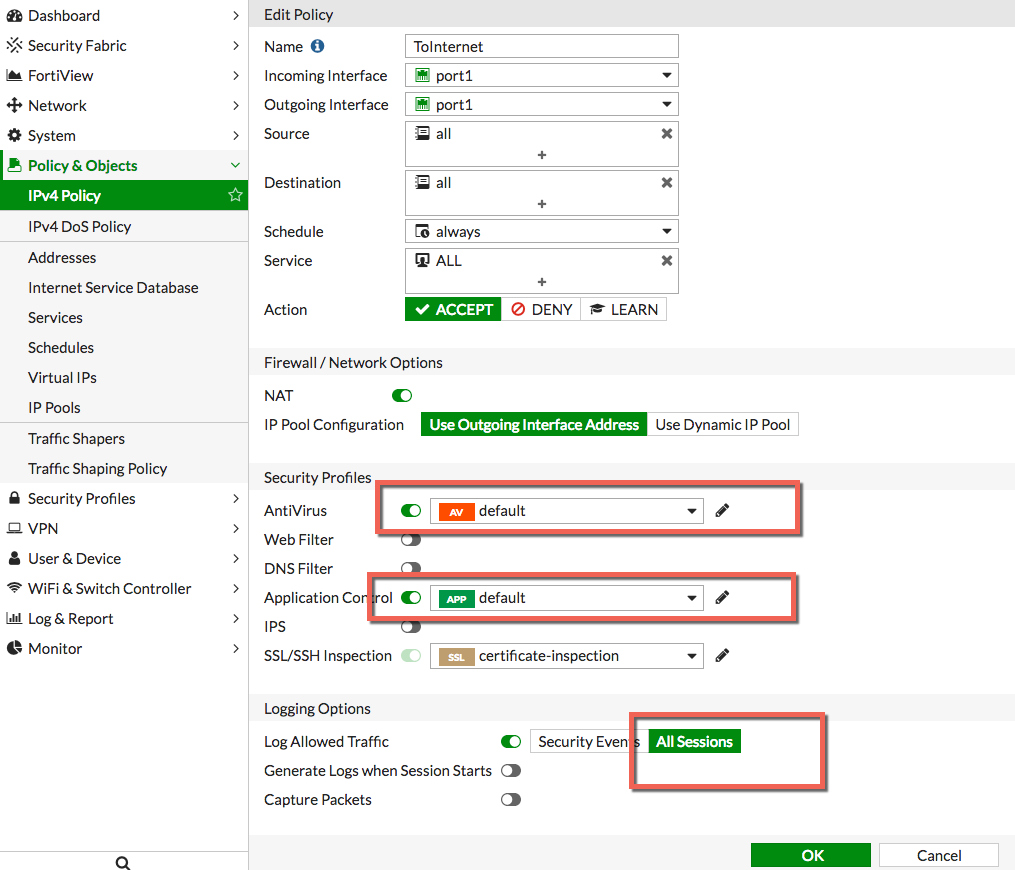Click the search magnifier in the sidebar
This screenshot has height=870, width=1015.
(x=123, y=862)
